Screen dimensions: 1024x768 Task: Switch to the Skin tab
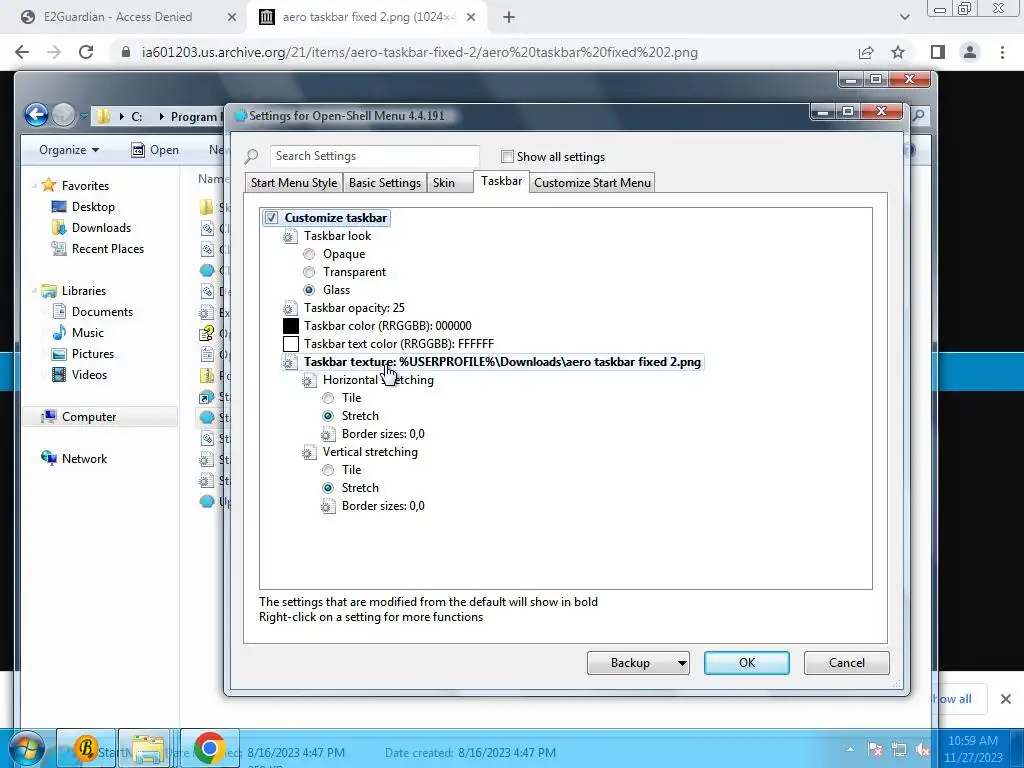[x=450, y=183]
